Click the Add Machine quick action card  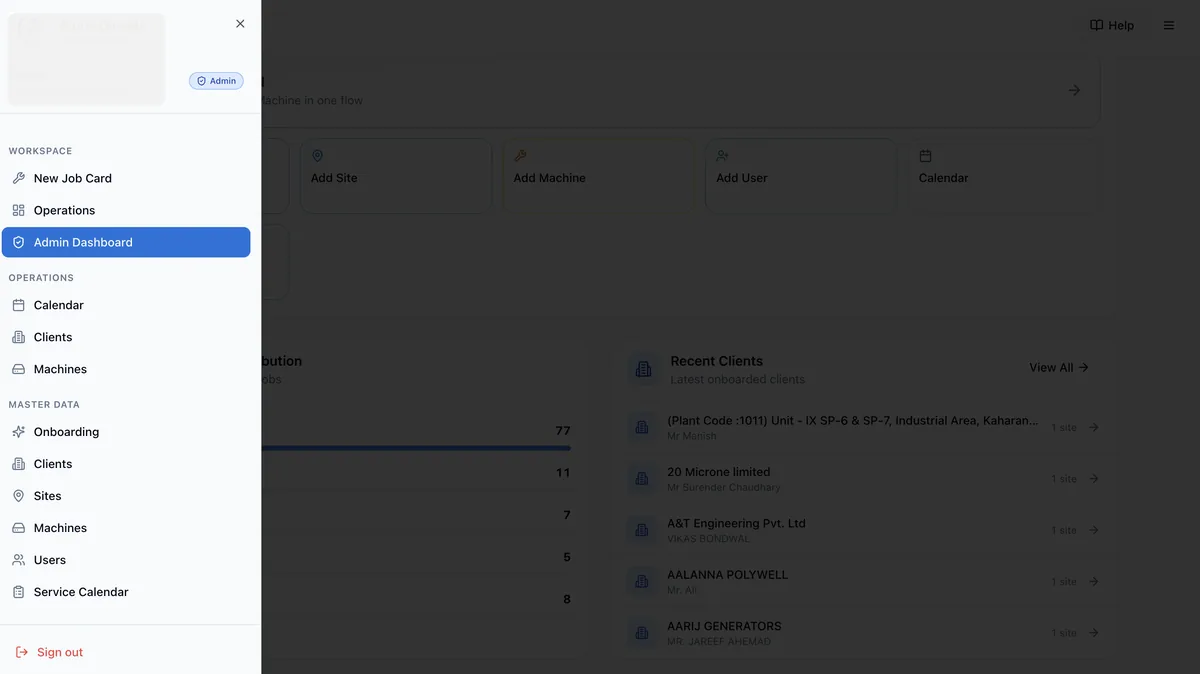[x=598, y=175]
